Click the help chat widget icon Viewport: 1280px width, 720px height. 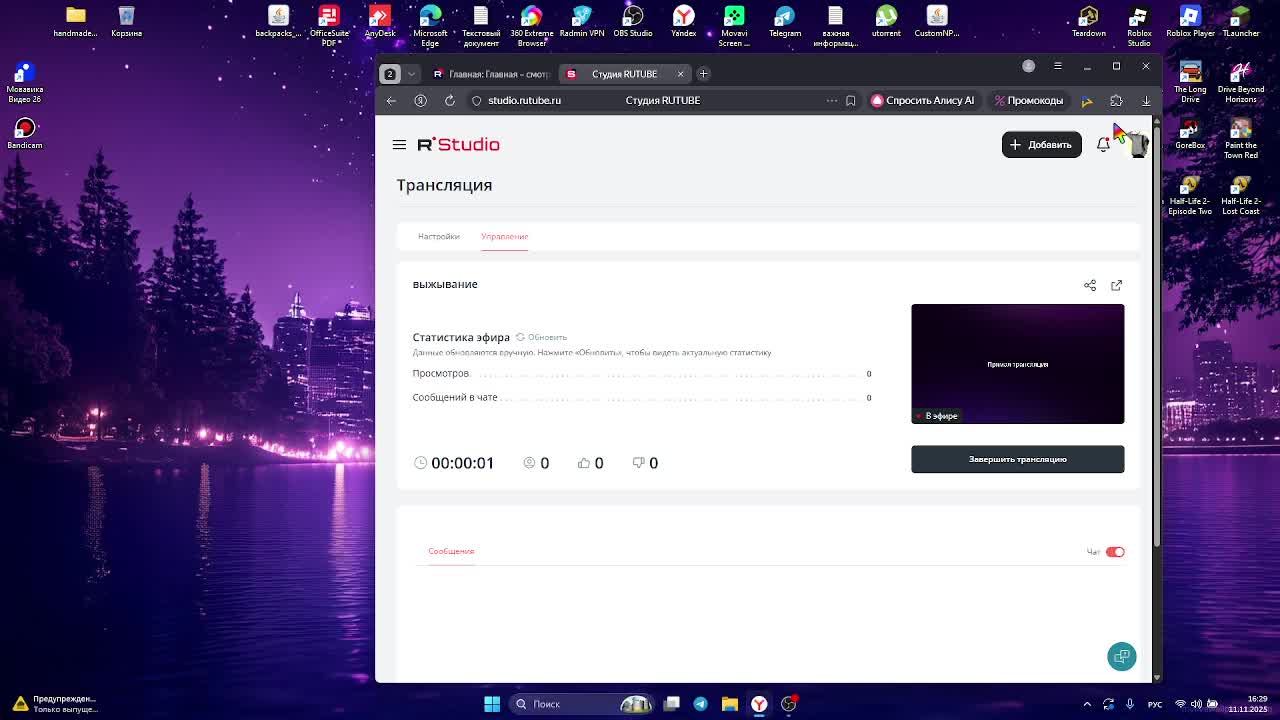(x=1121, y=656)
